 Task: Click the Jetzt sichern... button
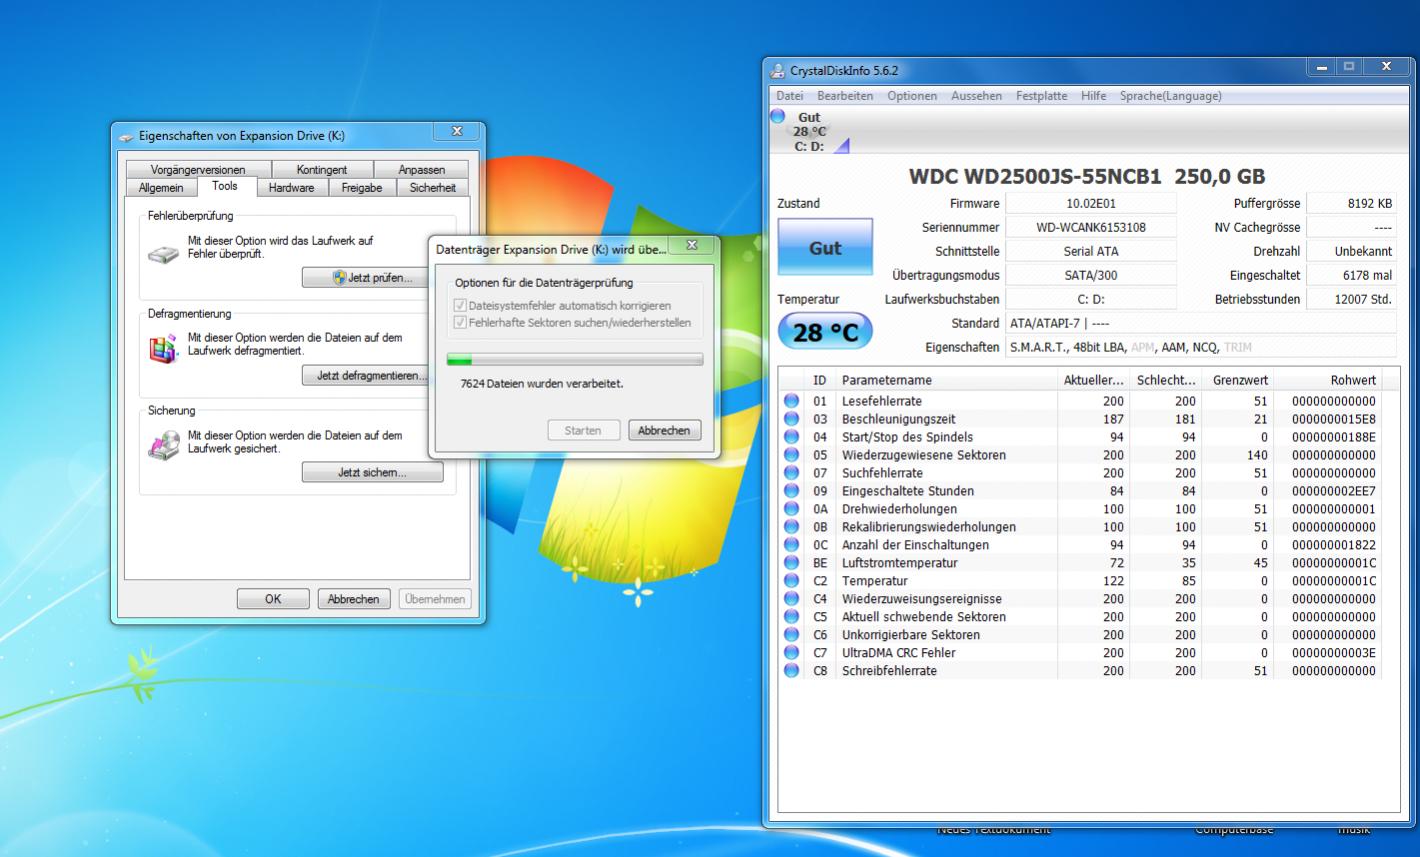372,473
